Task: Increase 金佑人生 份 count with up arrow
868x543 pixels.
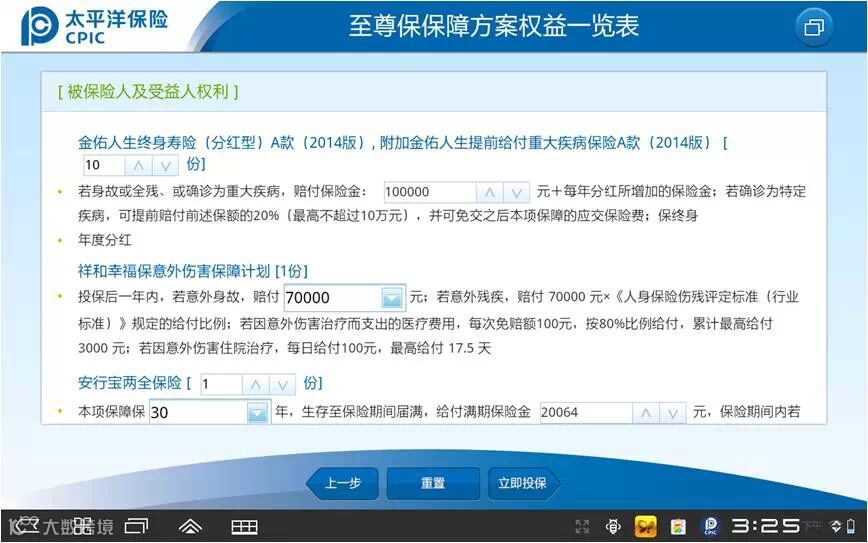Action: pyautogui.click(x=138, y=165)
